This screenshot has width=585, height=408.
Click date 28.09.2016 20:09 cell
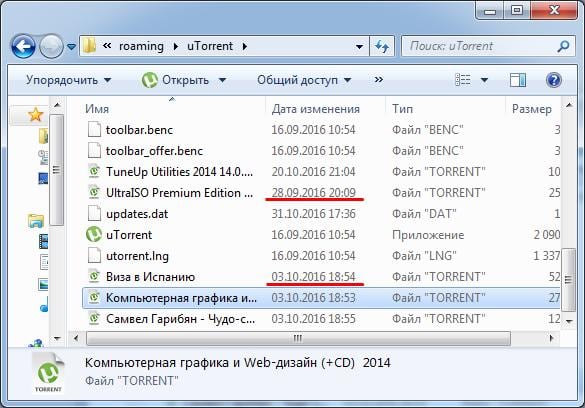tap(313, 193)
